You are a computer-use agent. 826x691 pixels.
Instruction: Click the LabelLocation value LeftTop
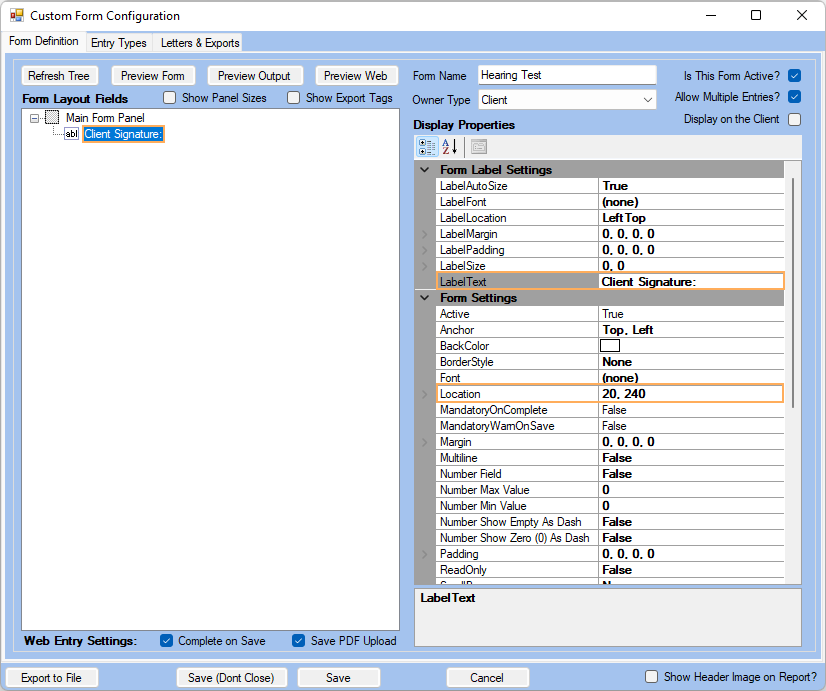(624, 218)
